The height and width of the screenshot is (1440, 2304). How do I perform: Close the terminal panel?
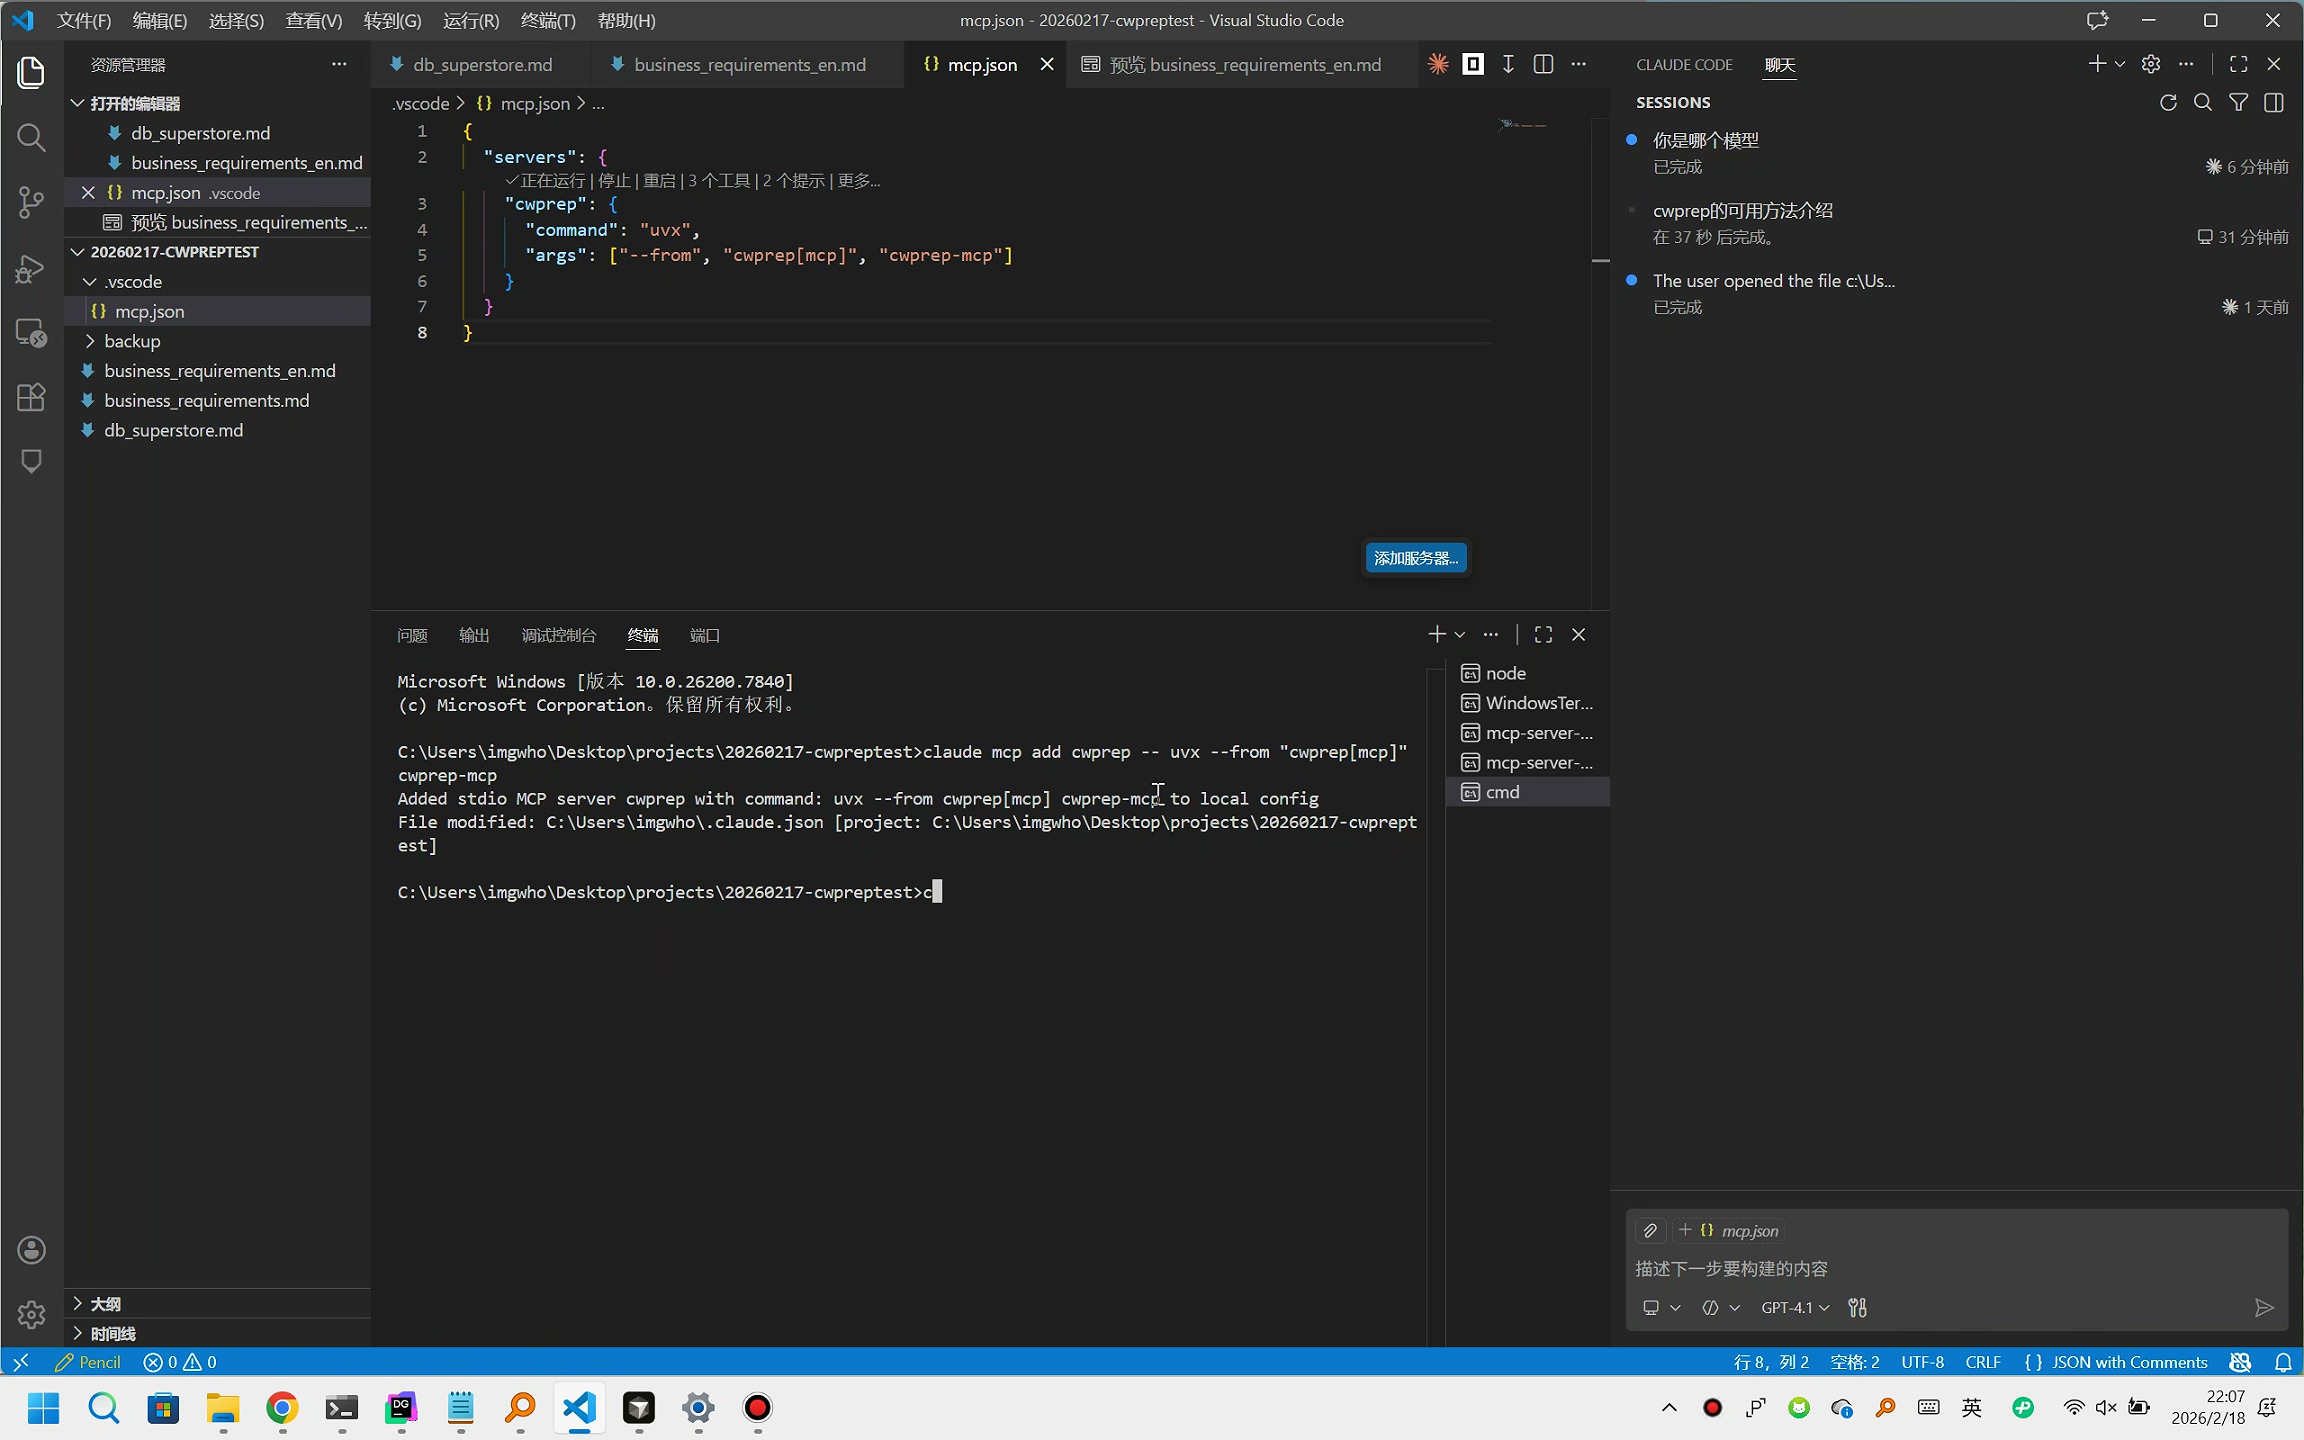1579,635
